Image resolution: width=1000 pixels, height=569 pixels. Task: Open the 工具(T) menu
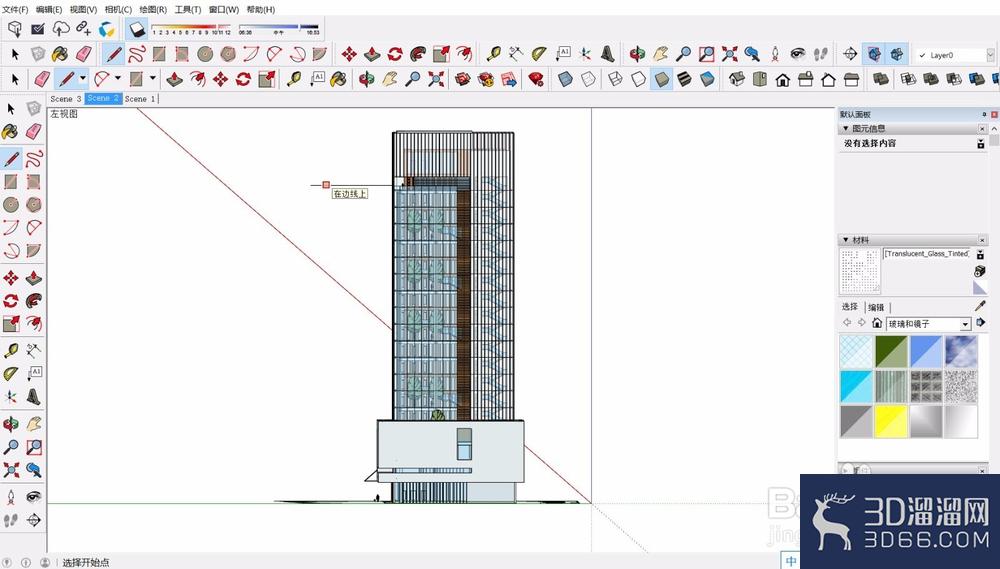tap(188, 10)
